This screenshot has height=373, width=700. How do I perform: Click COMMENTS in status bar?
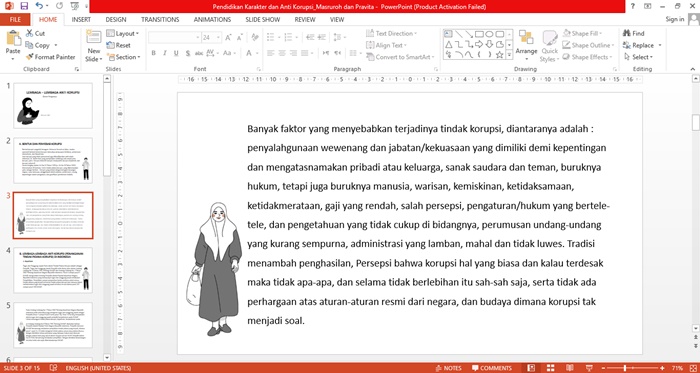(492, 368)
